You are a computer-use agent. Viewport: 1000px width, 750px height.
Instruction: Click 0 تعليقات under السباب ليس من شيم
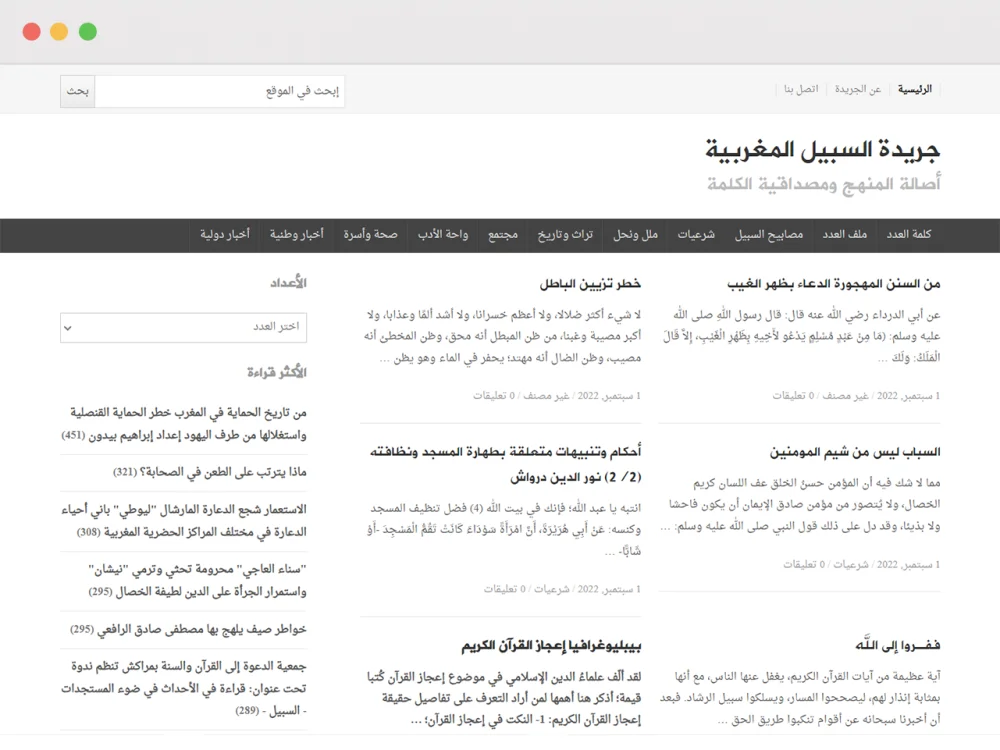[x=804, y=564]
